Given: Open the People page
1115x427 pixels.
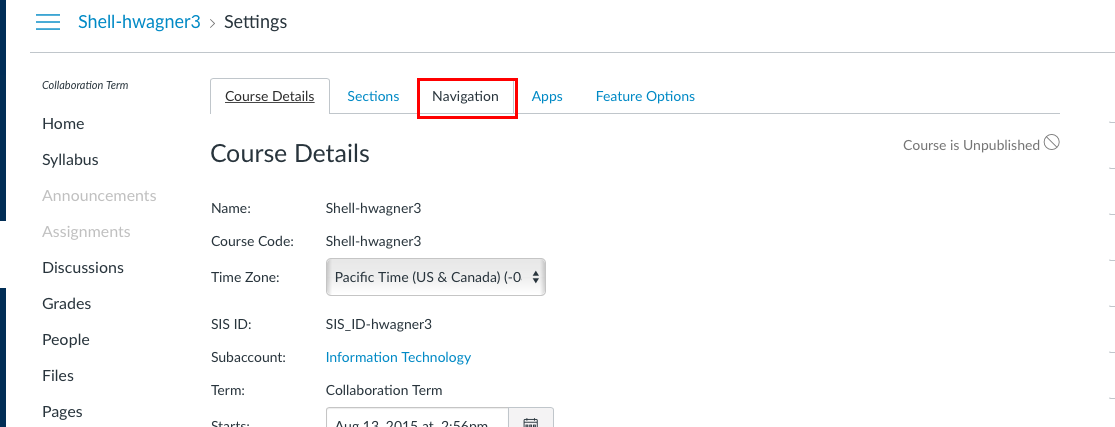Looking at the screenshot, I should tap(66, 340).
